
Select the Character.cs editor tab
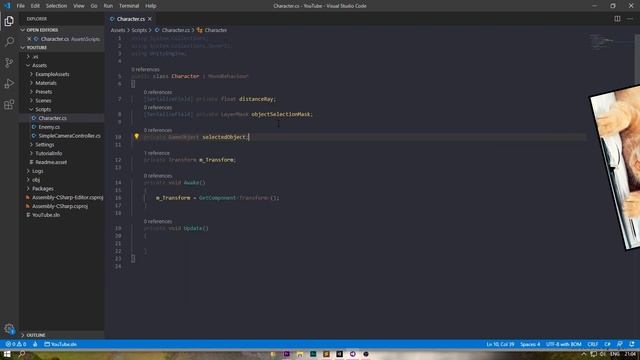click(x=131, y=19)
